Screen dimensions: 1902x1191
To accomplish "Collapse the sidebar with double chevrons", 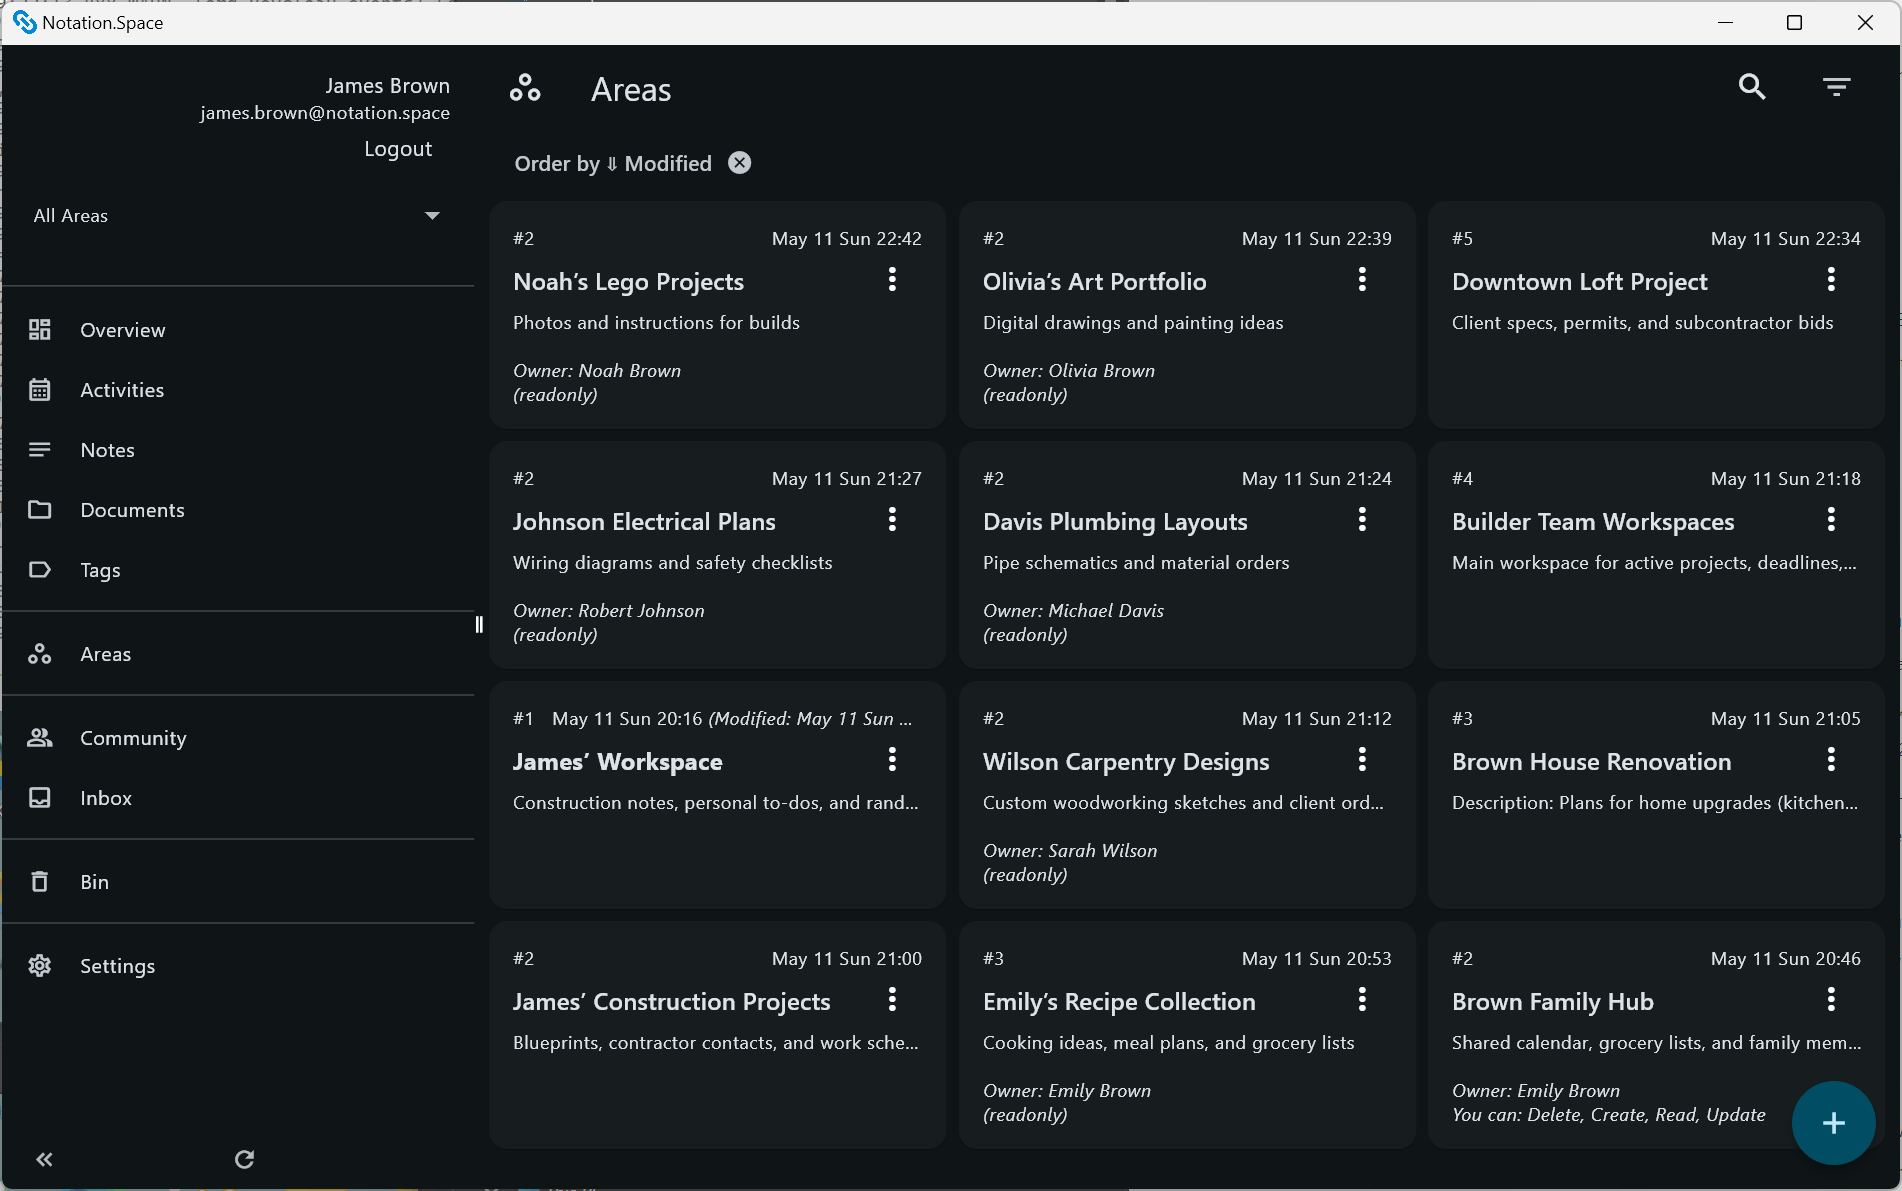I will (x=44, y=1159).
